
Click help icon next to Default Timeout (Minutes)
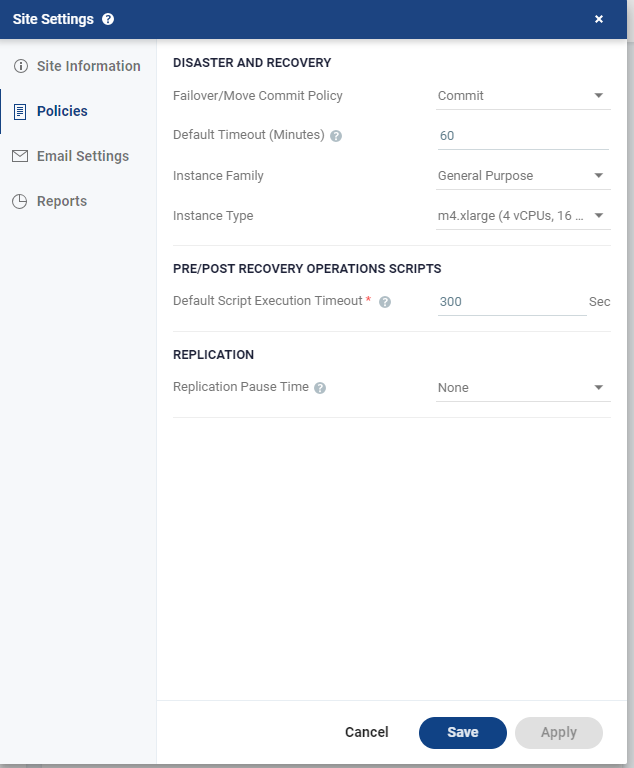tap(336, 136)
